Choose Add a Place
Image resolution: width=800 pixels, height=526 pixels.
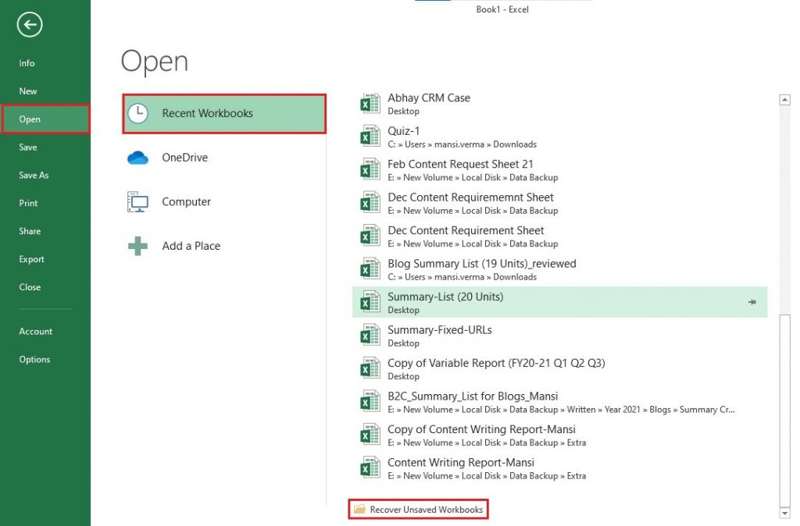coord(224,246)
